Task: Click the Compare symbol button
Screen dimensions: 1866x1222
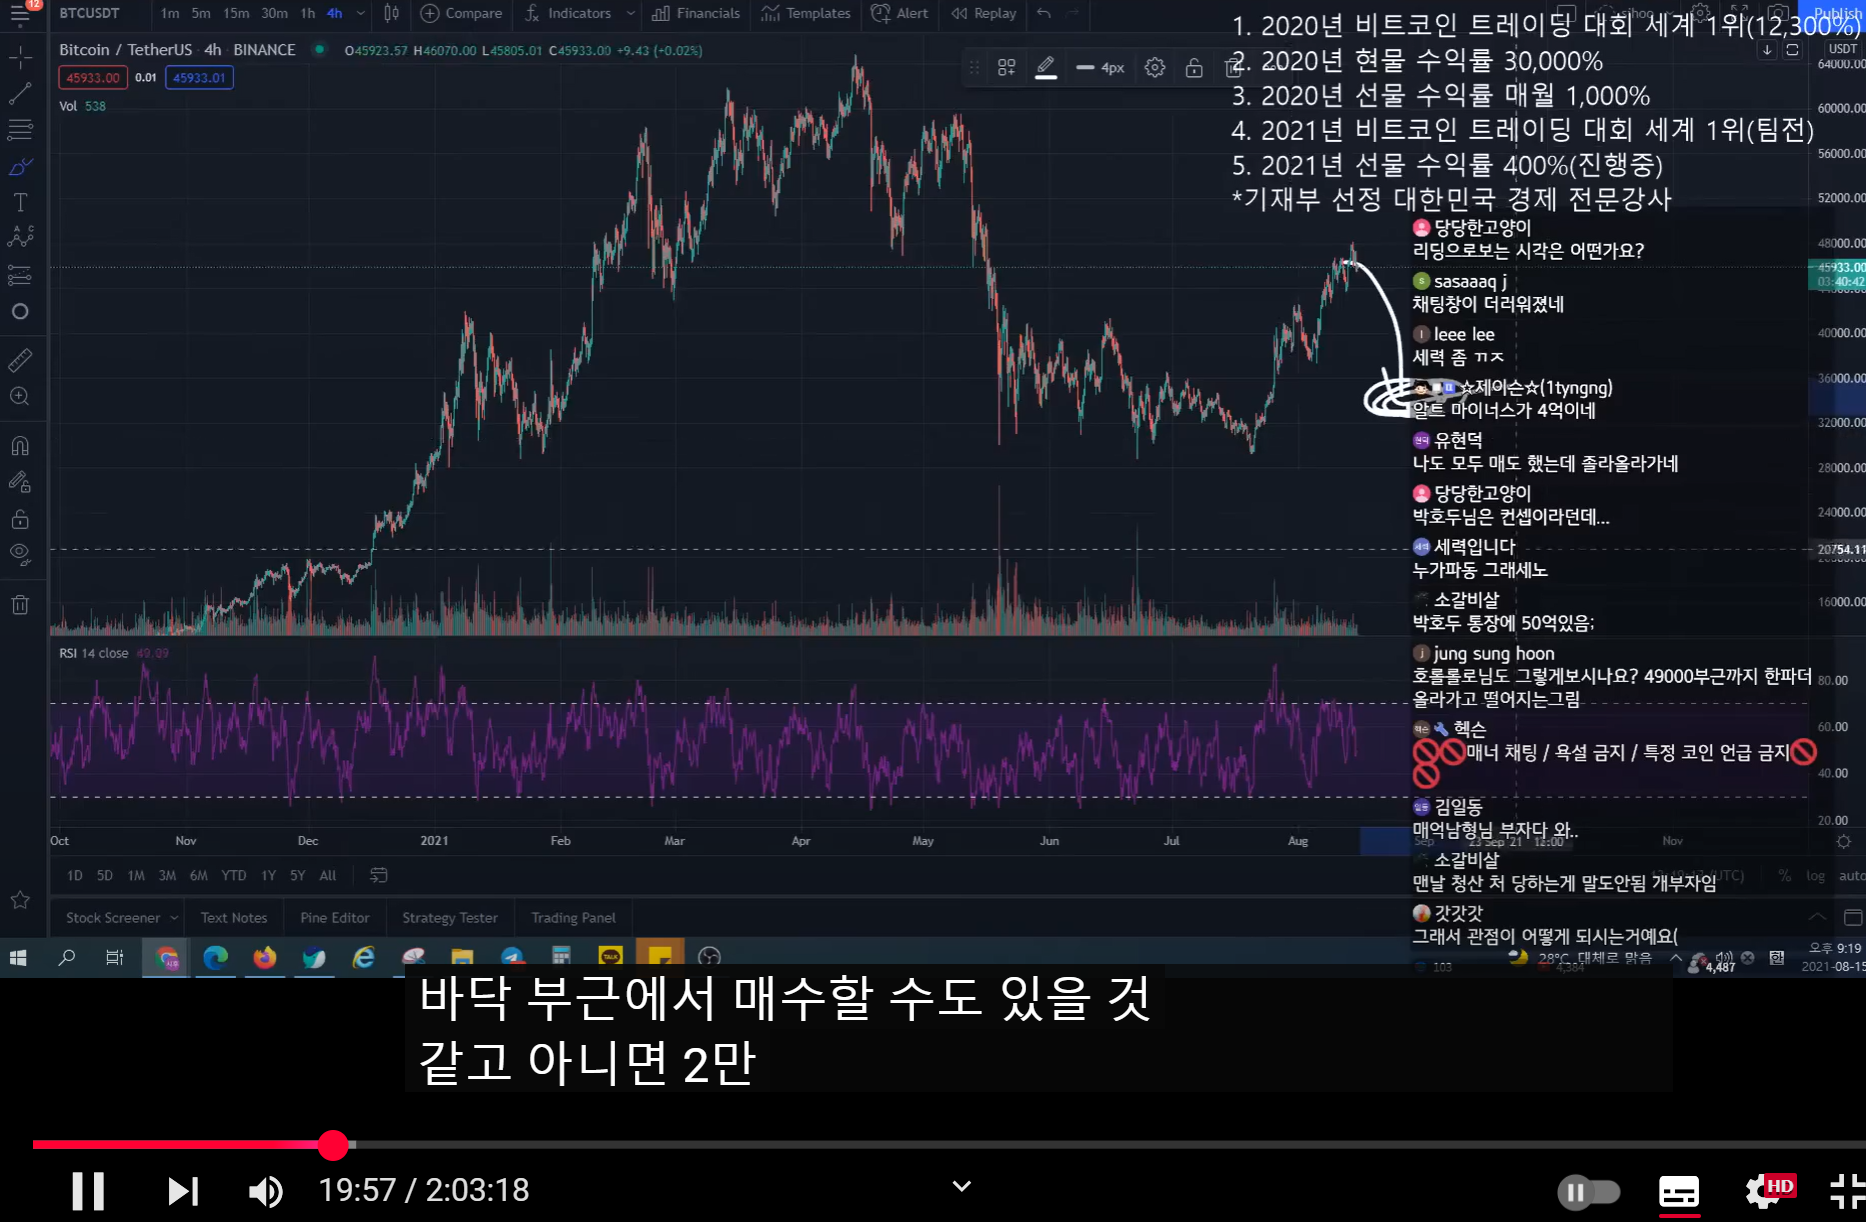Action: [x=461, y=13]
